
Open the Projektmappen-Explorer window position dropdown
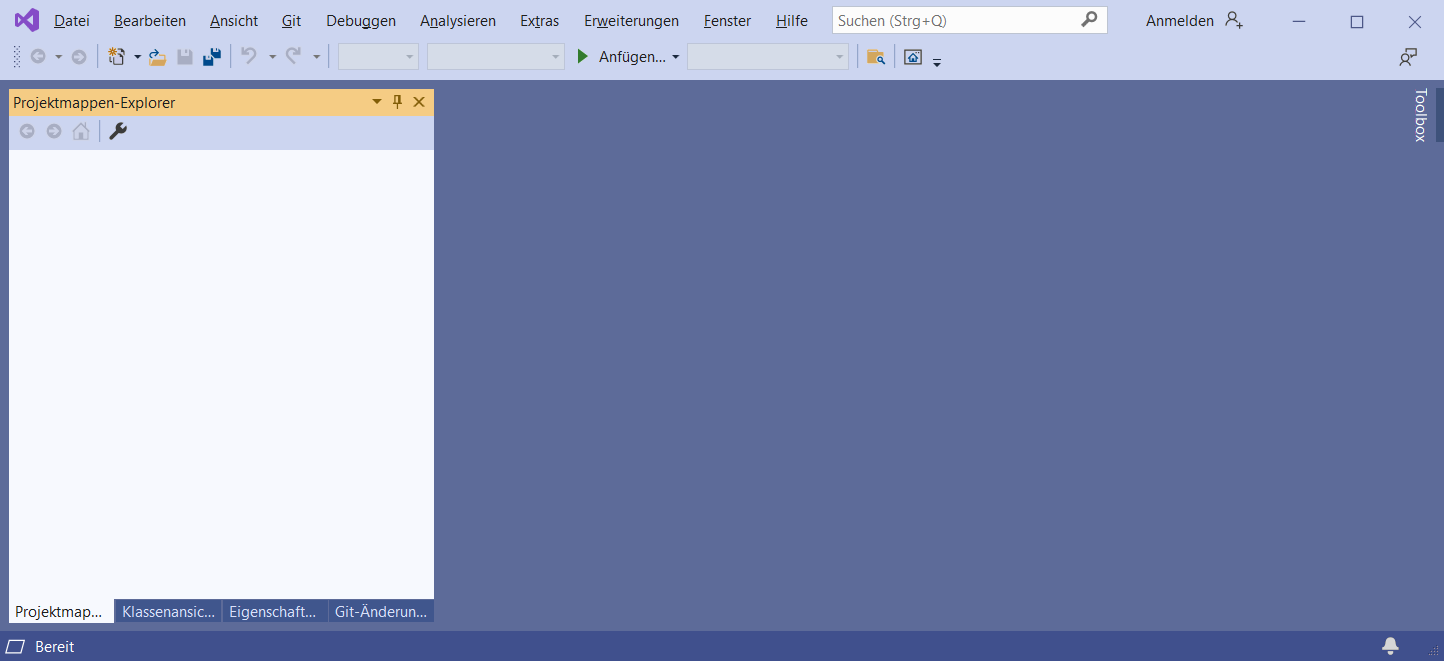(x=376, y=101)
